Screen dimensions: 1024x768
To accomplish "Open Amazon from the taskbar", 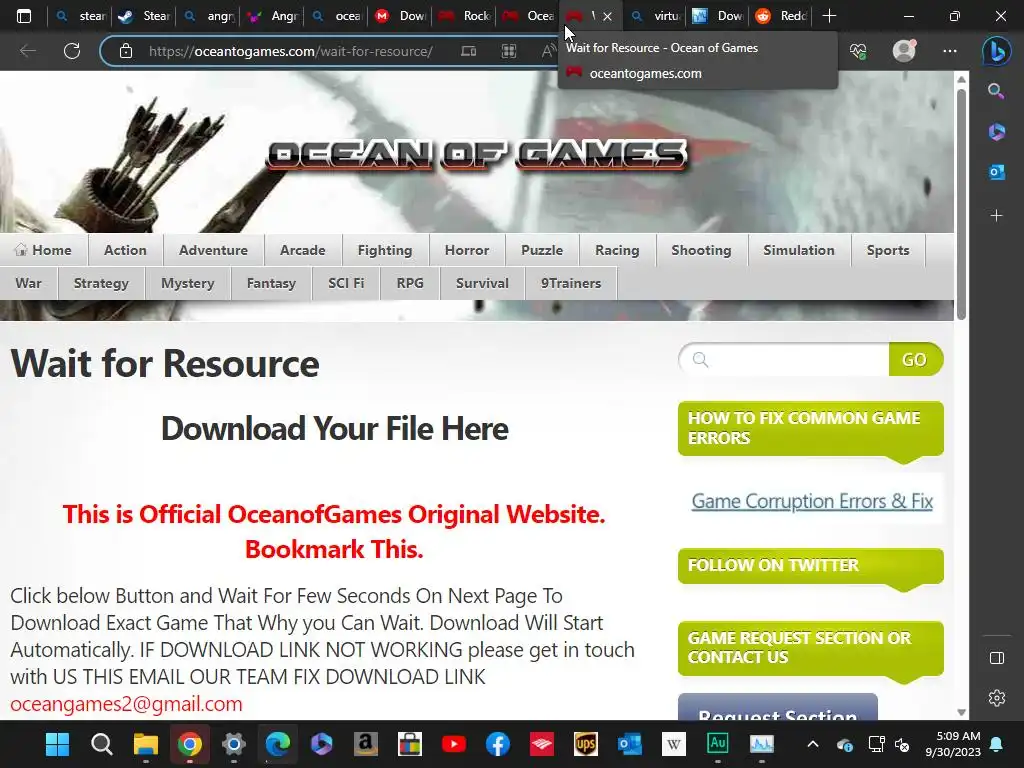I will click(366, 744).
